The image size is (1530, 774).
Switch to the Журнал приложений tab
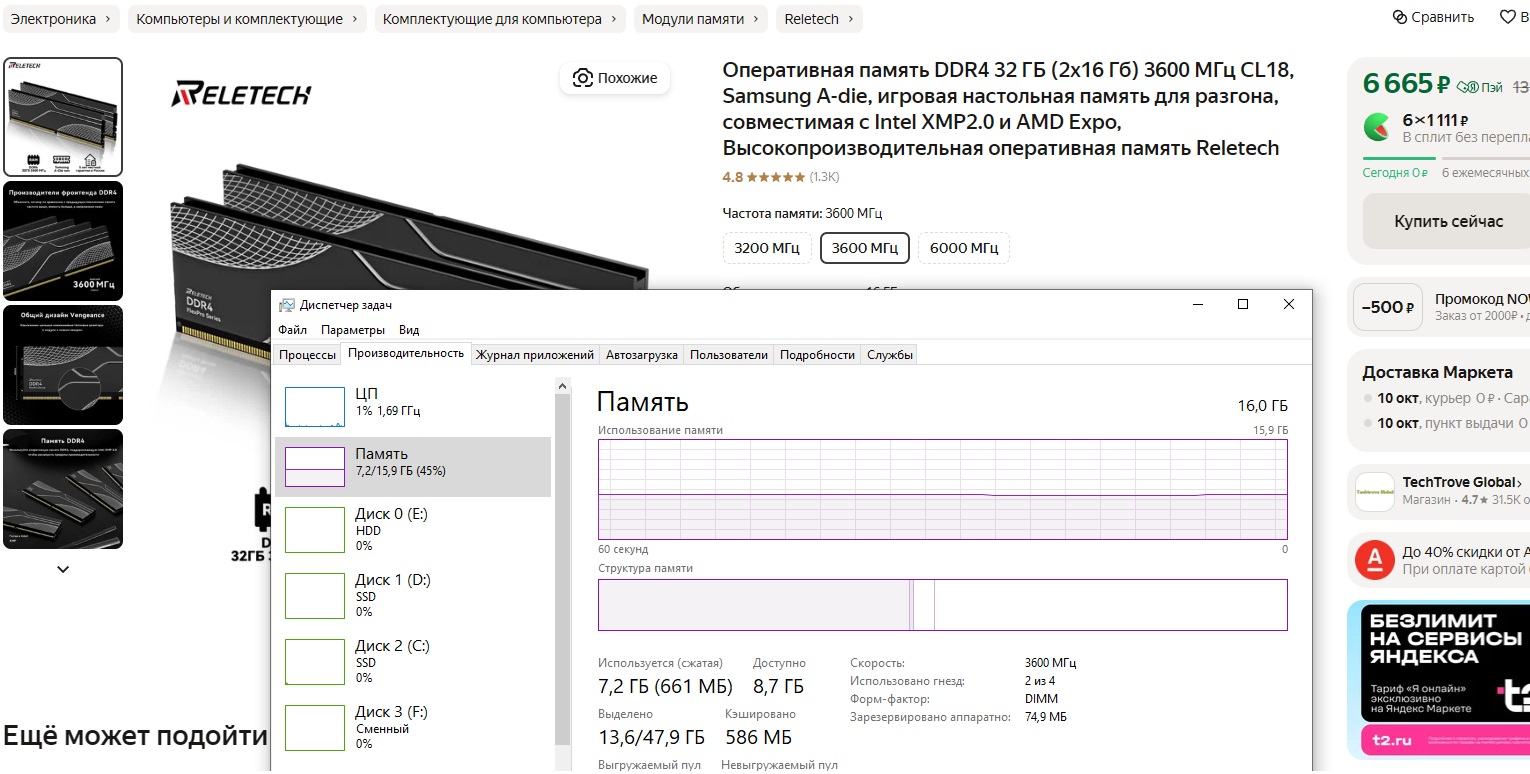click(535, 355)
